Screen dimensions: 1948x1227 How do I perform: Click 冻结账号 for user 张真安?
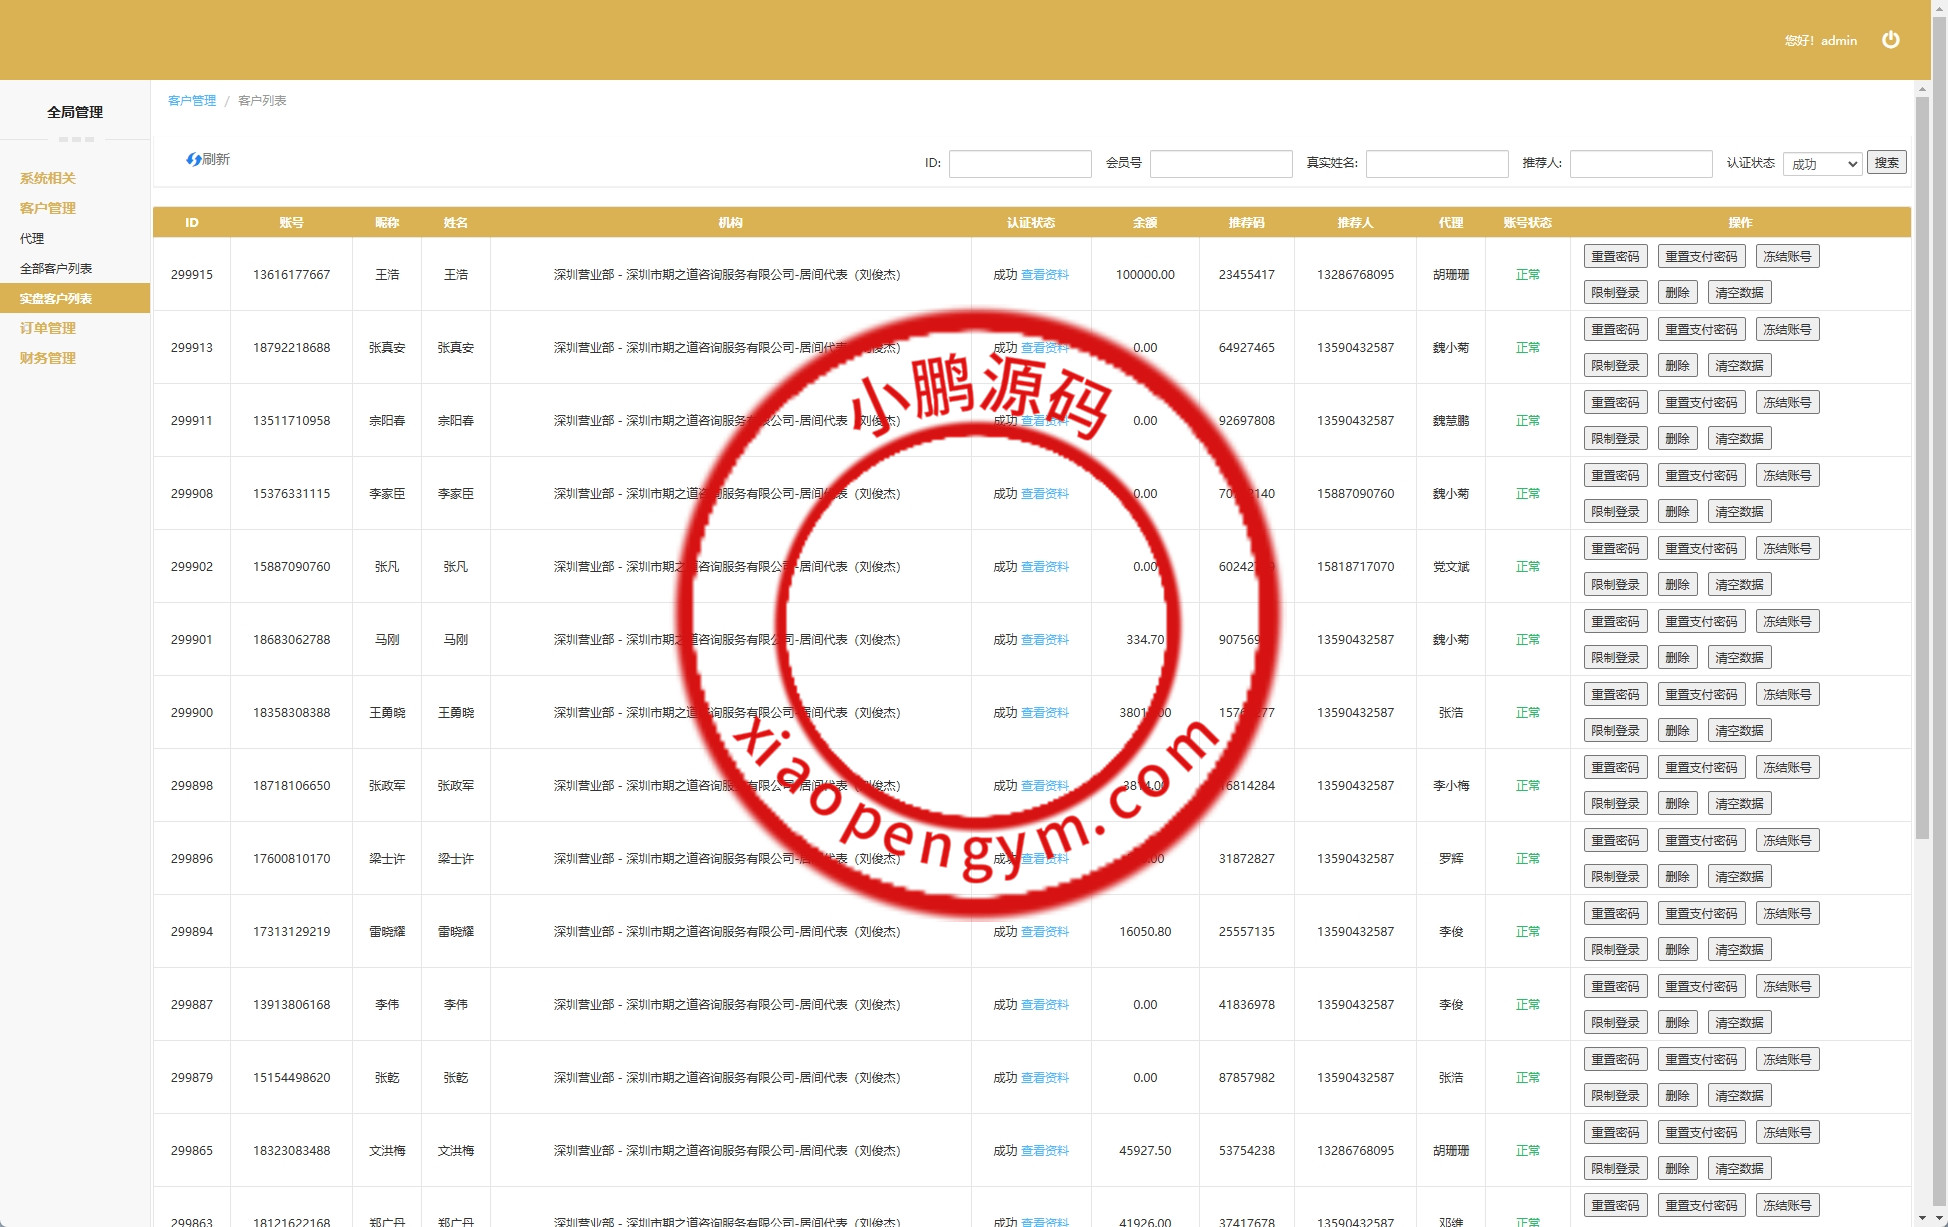click(1787, 330)
